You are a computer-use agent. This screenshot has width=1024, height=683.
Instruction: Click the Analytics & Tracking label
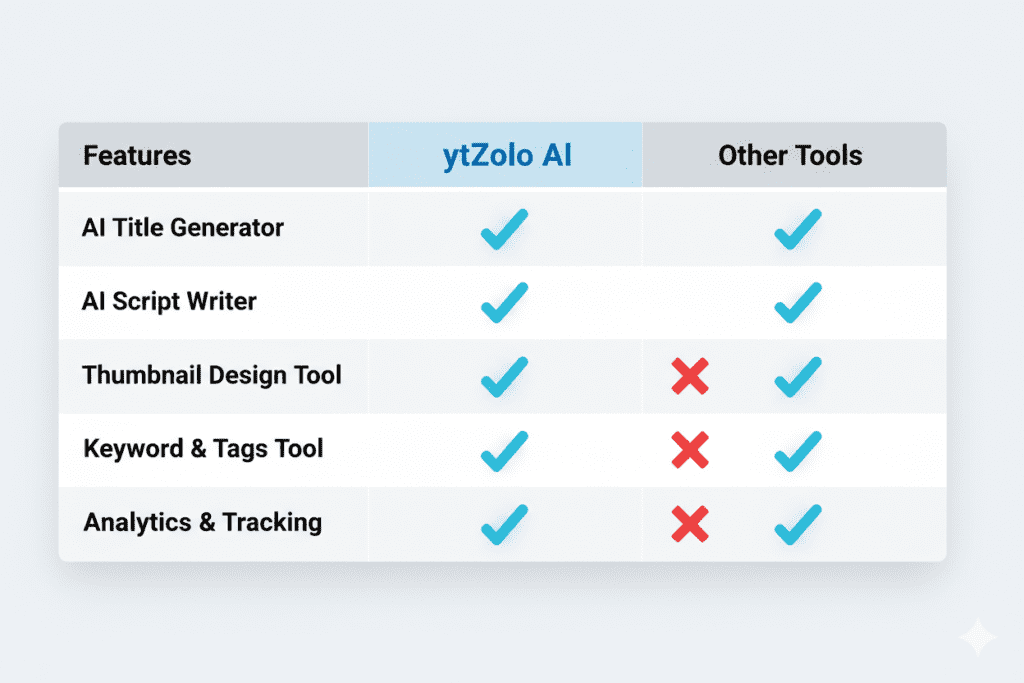(203, 522)
